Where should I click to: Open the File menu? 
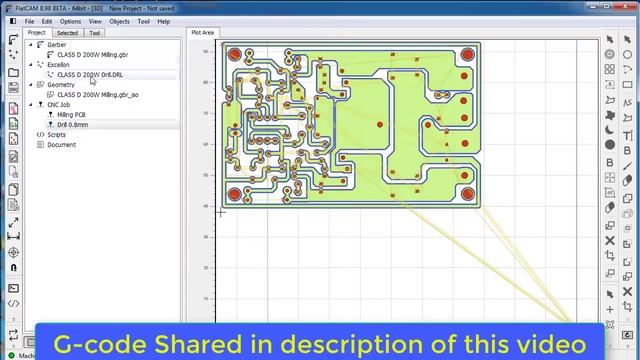click(x=29, y=21)
